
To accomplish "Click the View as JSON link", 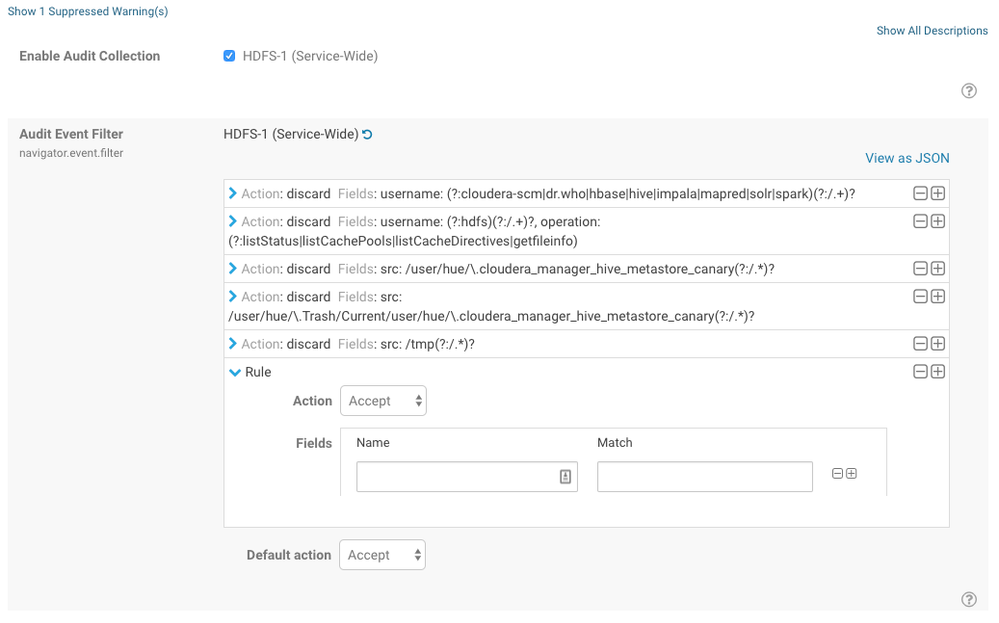I will pyautogui.click(x=907, y=158).
